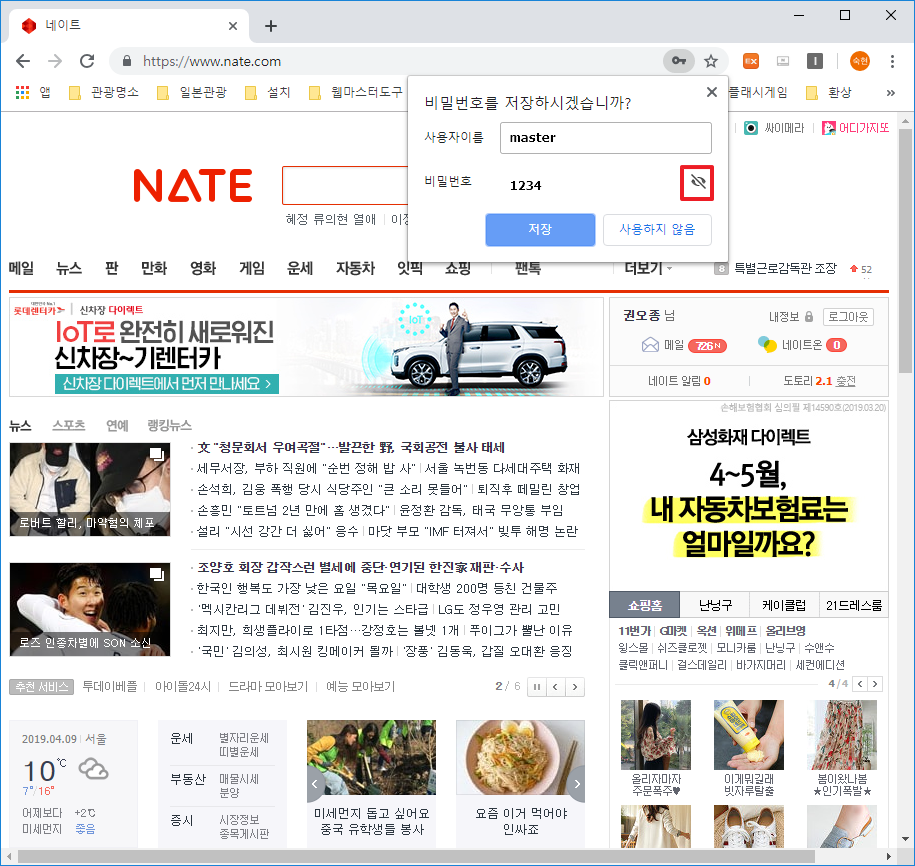This screenshot has height=866, width=915.
Task: Open 메일 in main navigation
Action: (21, 268)
